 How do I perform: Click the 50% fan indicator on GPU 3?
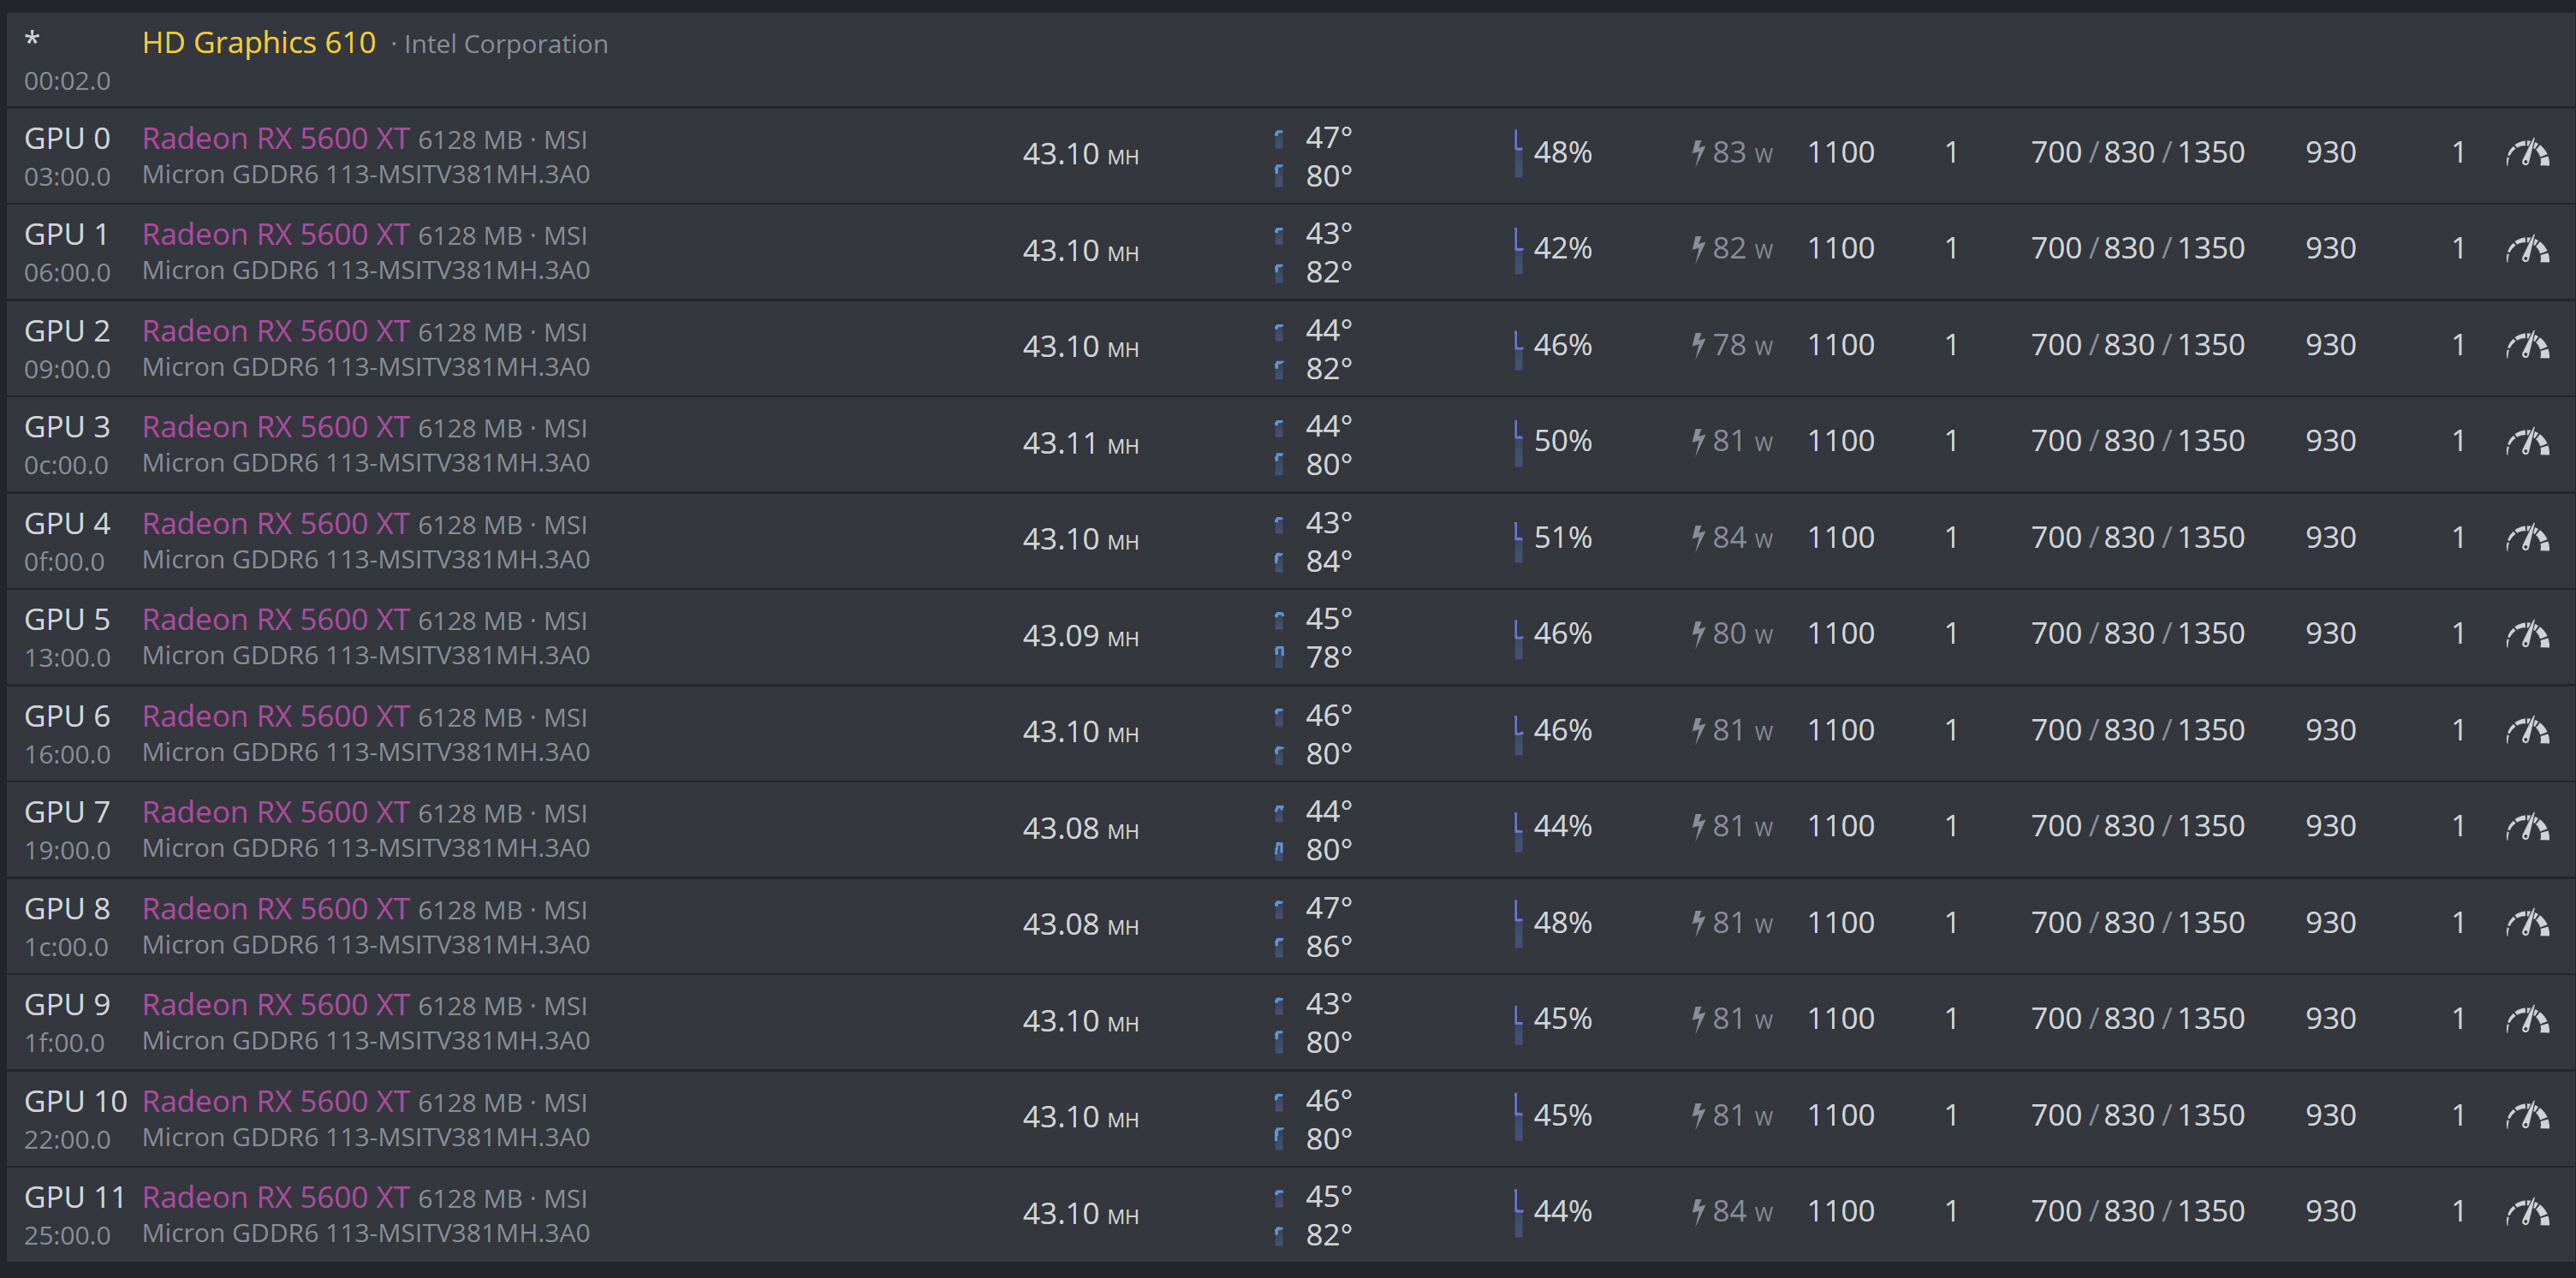[x=1562, y=441]
